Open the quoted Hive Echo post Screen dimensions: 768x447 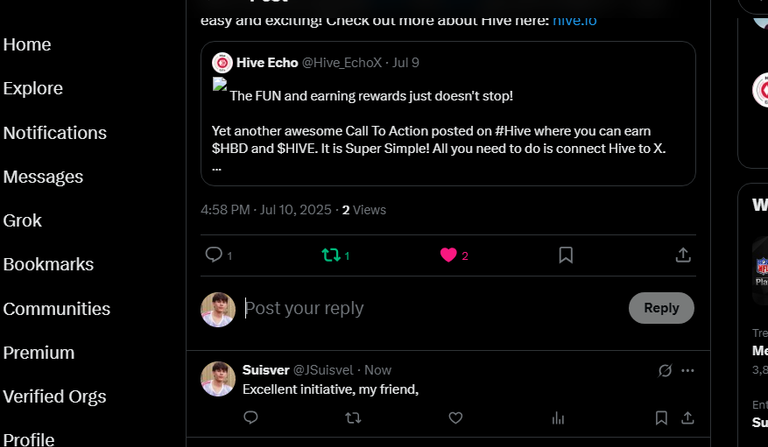click(x=448, y=114)
